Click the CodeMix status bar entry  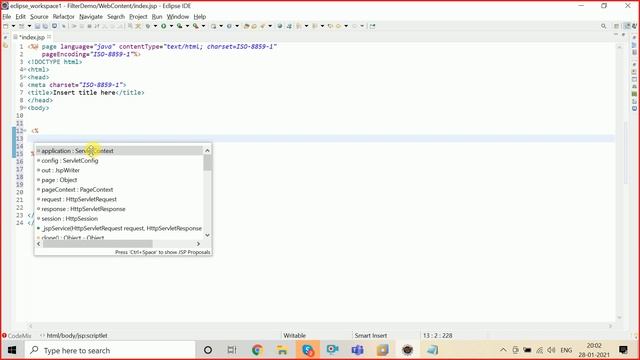[17, 336]
